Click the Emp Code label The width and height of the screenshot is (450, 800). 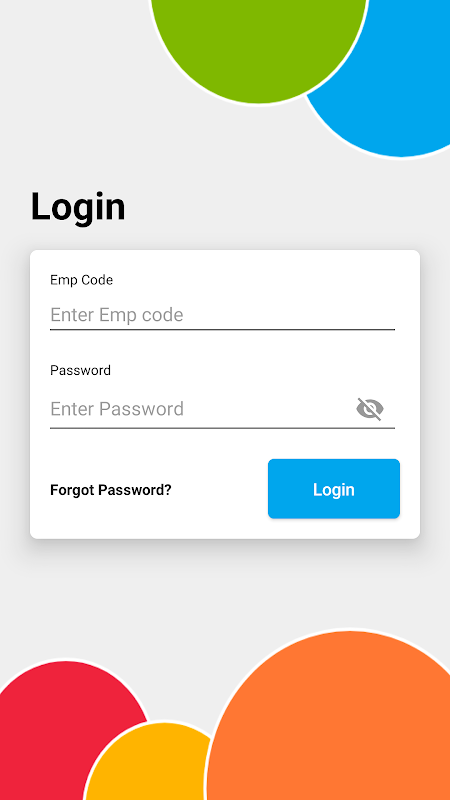point(82,280)
